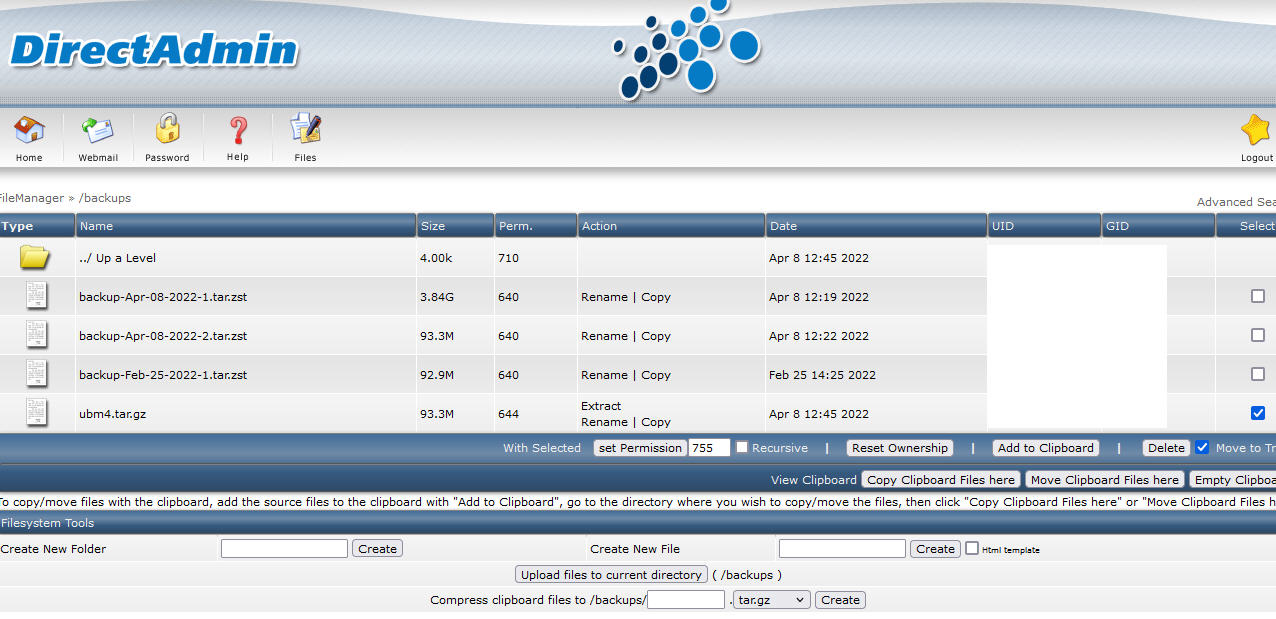
Task: Click file icon of backup-Feb-25-2022-1.tar.zst
Action: tap(37, 374)
